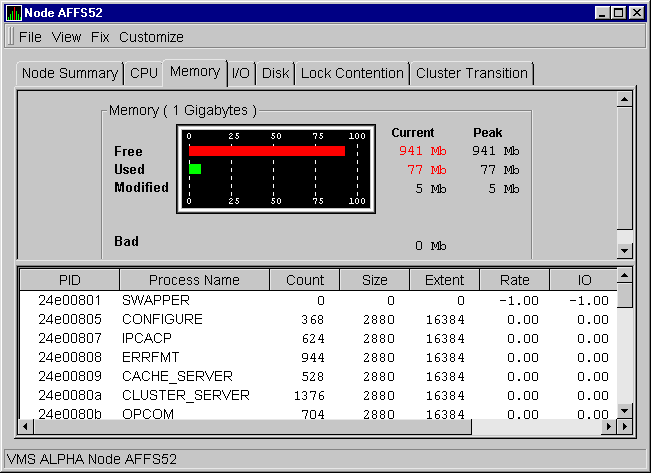Maximize the Node AFFS52 window
Screen dimensions: 651x473
618,12
